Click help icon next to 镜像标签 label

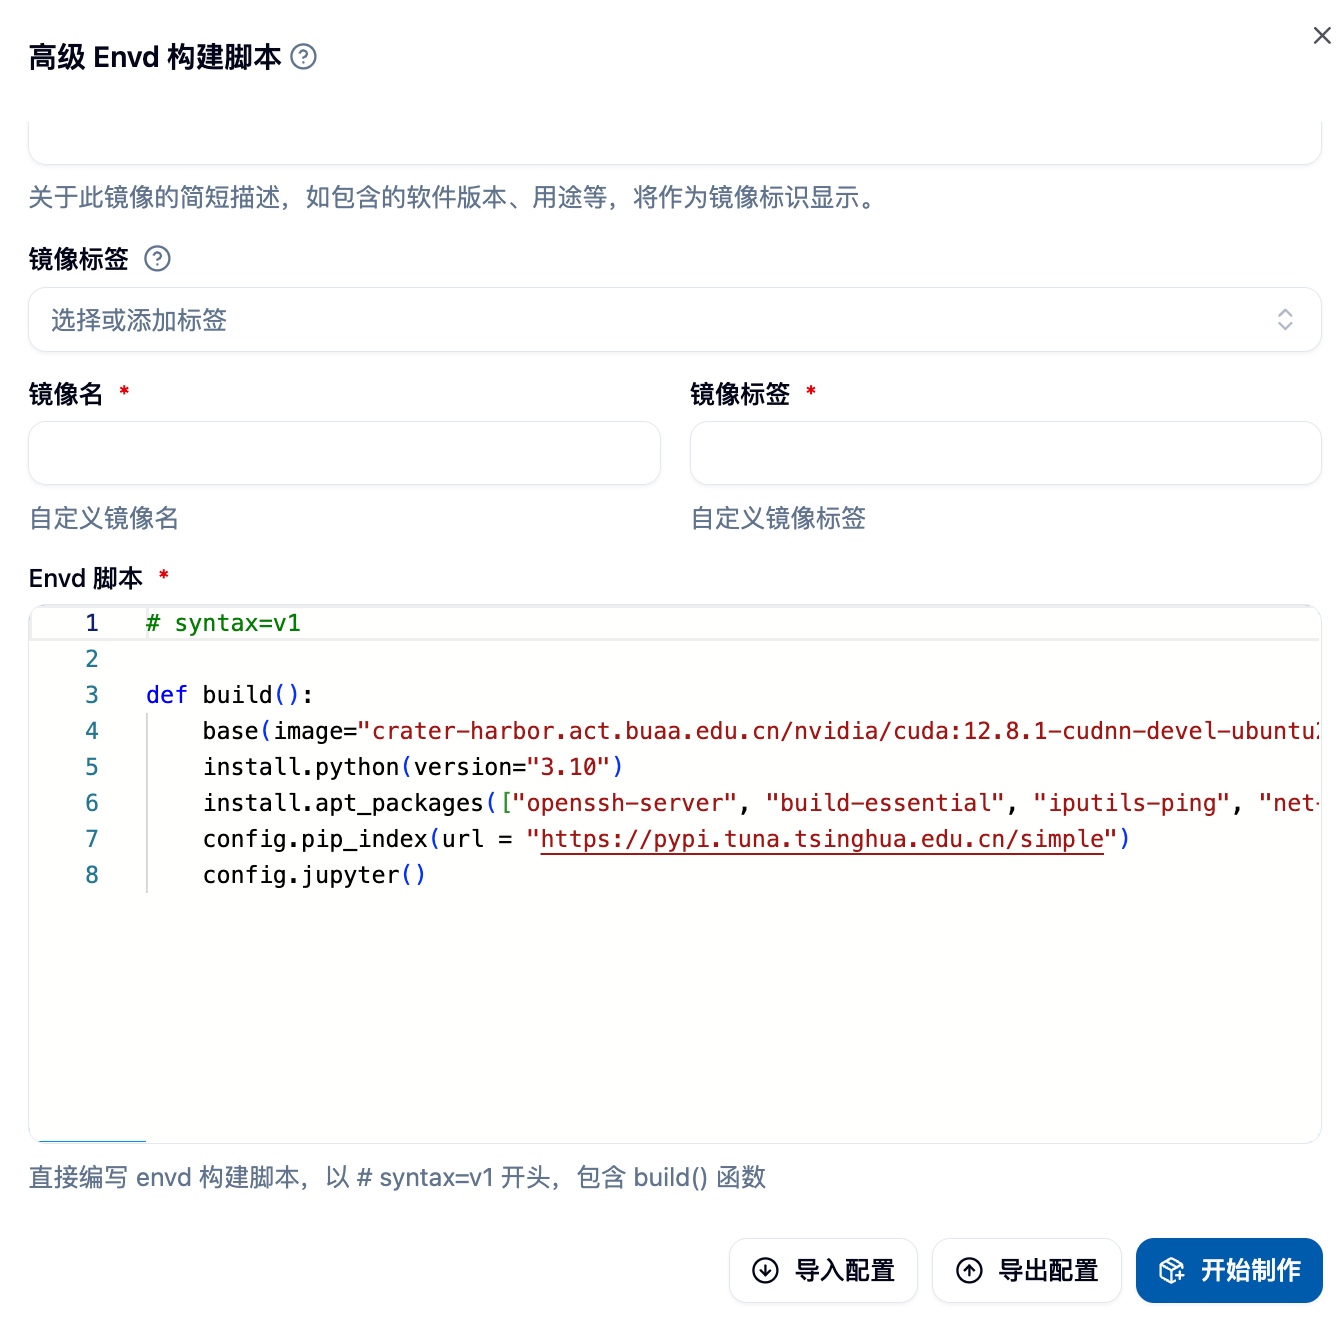(157, 259)
